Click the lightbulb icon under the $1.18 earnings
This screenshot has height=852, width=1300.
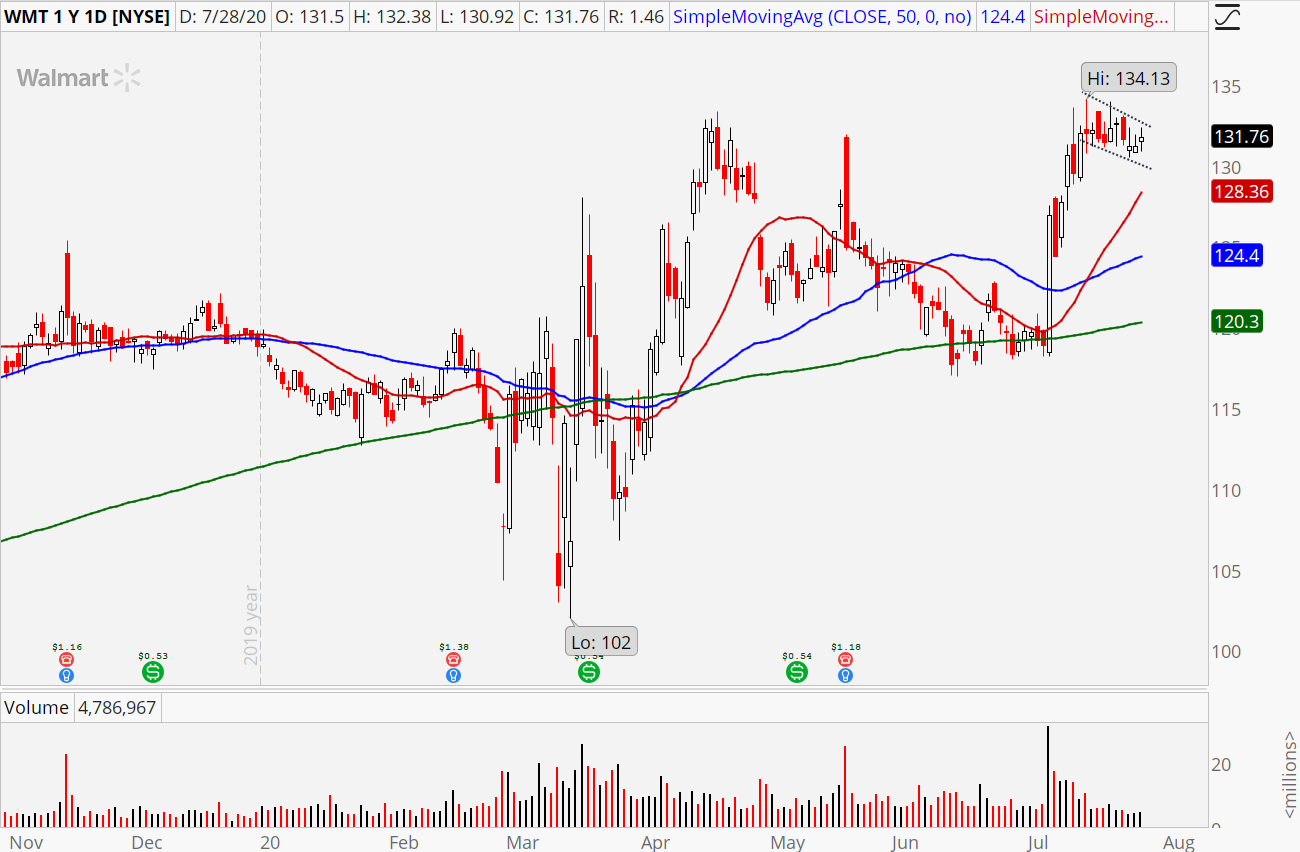click(x=846, y=675)
